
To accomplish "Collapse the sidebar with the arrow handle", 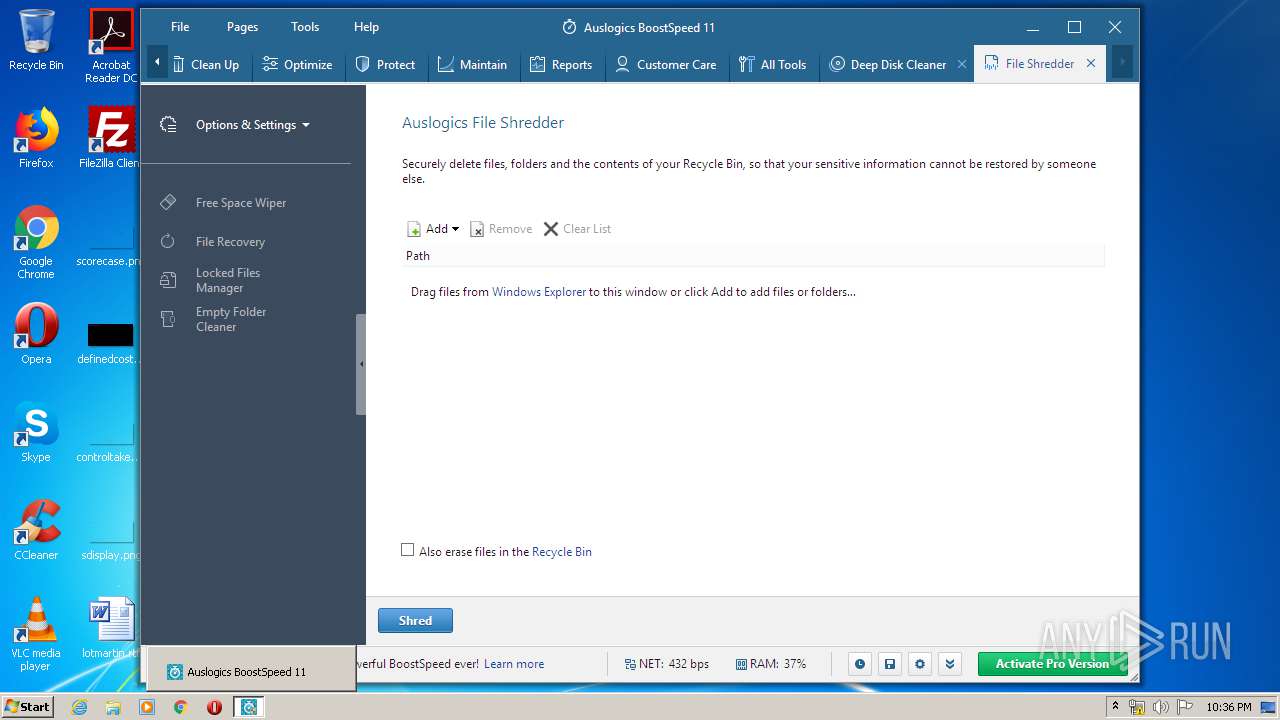I will point(361,364).
